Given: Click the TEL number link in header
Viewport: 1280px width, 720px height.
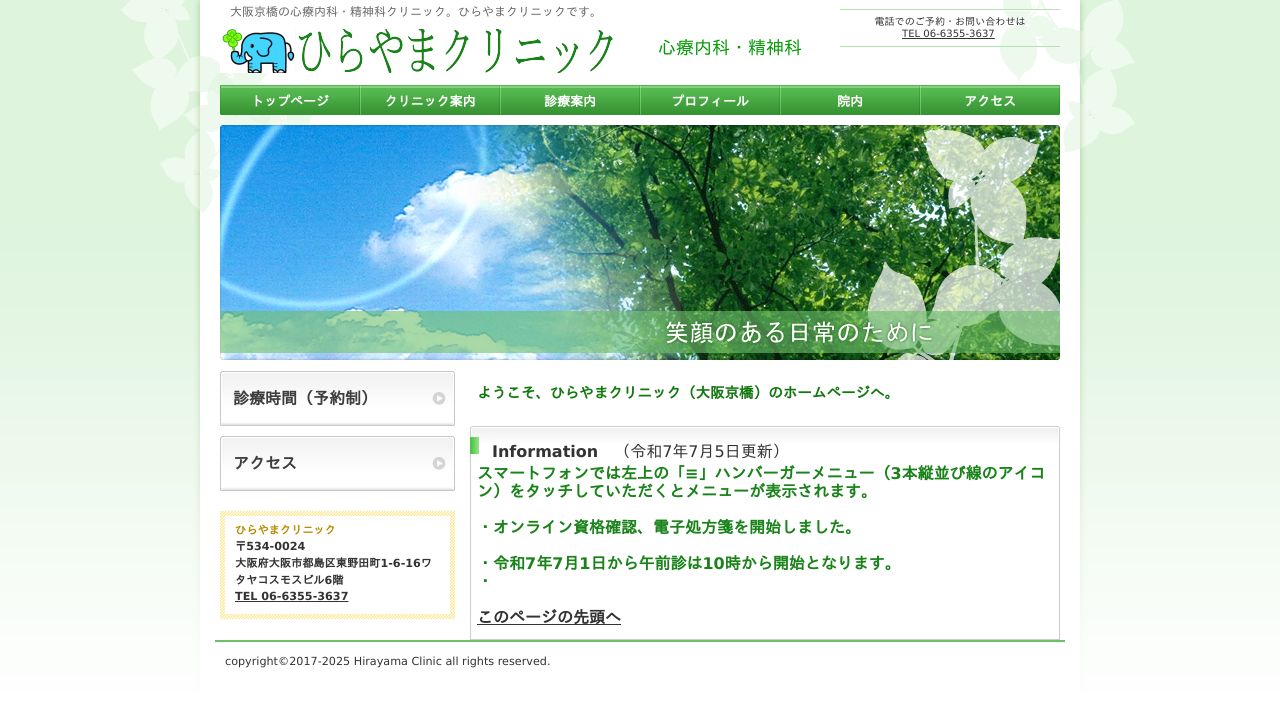Looking at the screenshot, I should pos(948,34).
